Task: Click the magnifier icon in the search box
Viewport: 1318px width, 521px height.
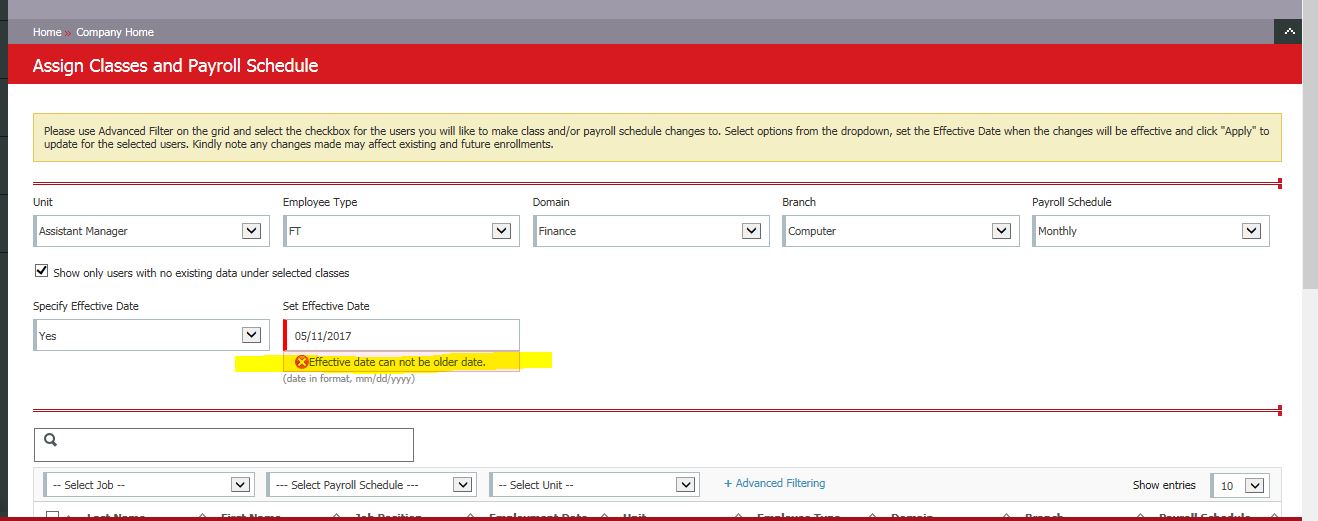Action: (x=51, y=440)
